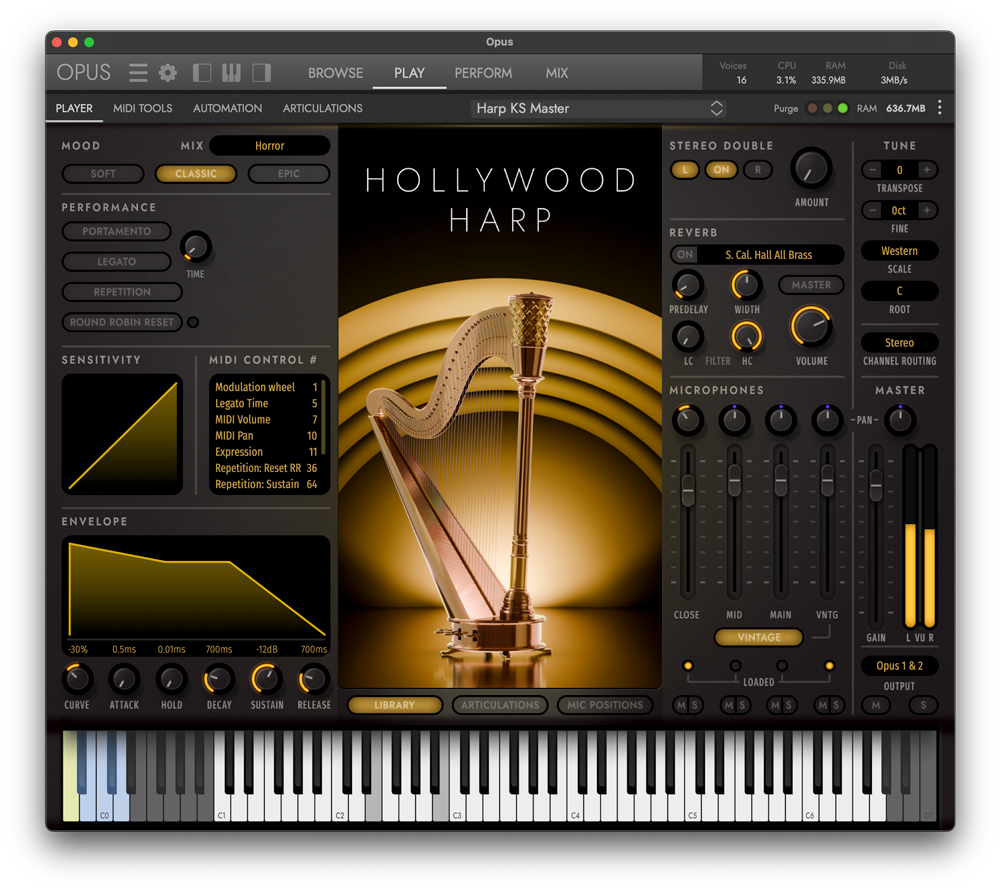Click the Close microphone level knob
Image resolution: width=1000 pixels, height=891 pixels.
coord(687,422)
